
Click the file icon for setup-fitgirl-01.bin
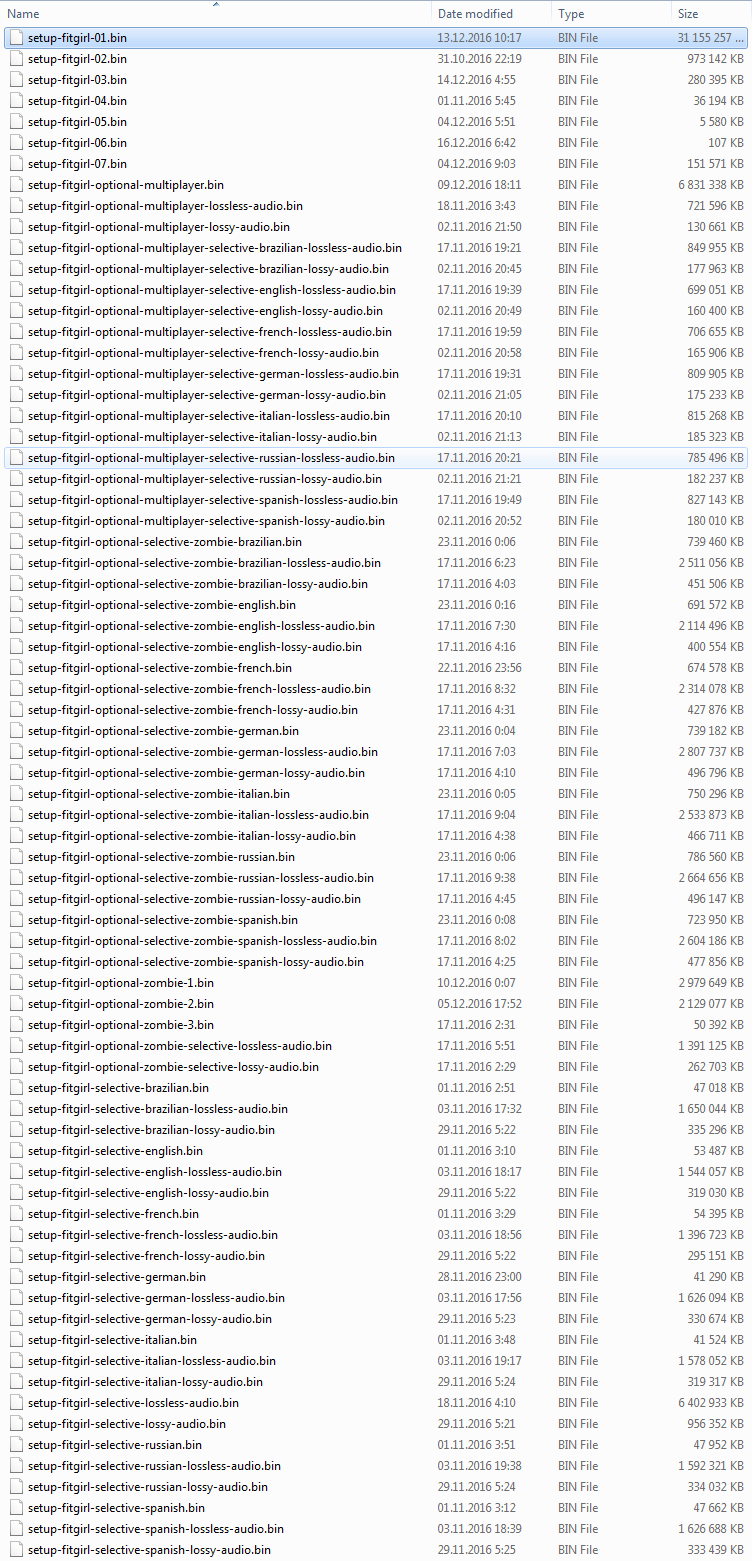coord(16,38)
